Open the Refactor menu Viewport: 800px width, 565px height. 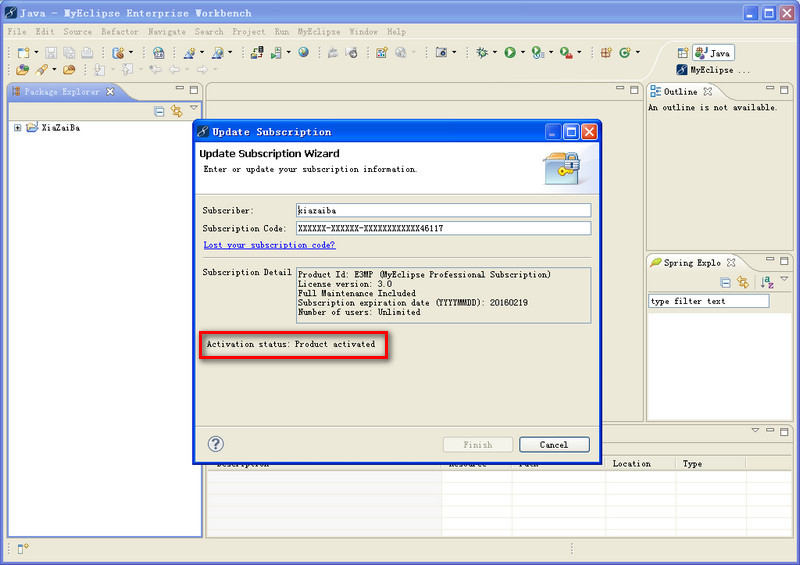click(119, 31)
